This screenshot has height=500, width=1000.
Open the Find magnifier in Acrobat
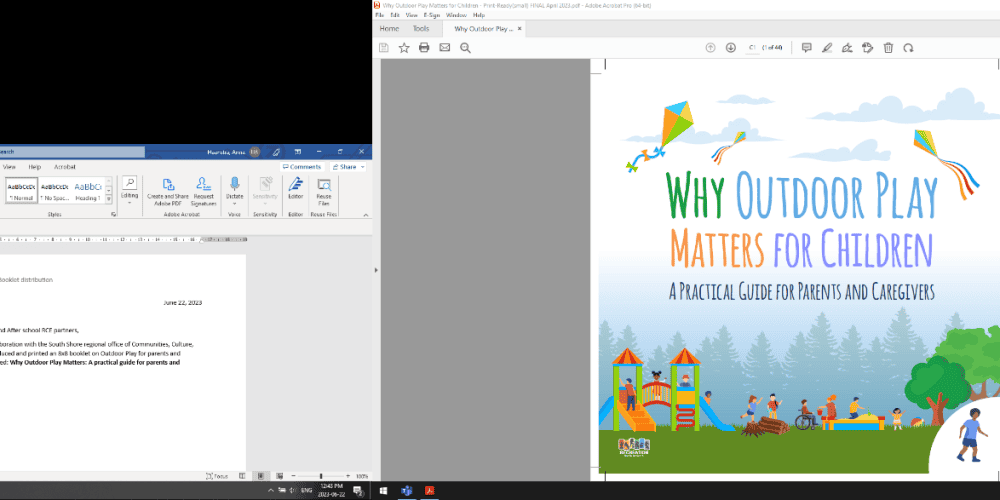pos(465,48)
